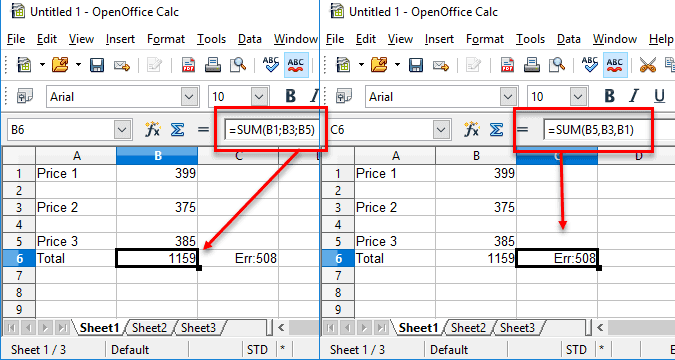Click Spelling check icon in right window
The height and width of the screenshot is (360, 675).
[590, 65]
